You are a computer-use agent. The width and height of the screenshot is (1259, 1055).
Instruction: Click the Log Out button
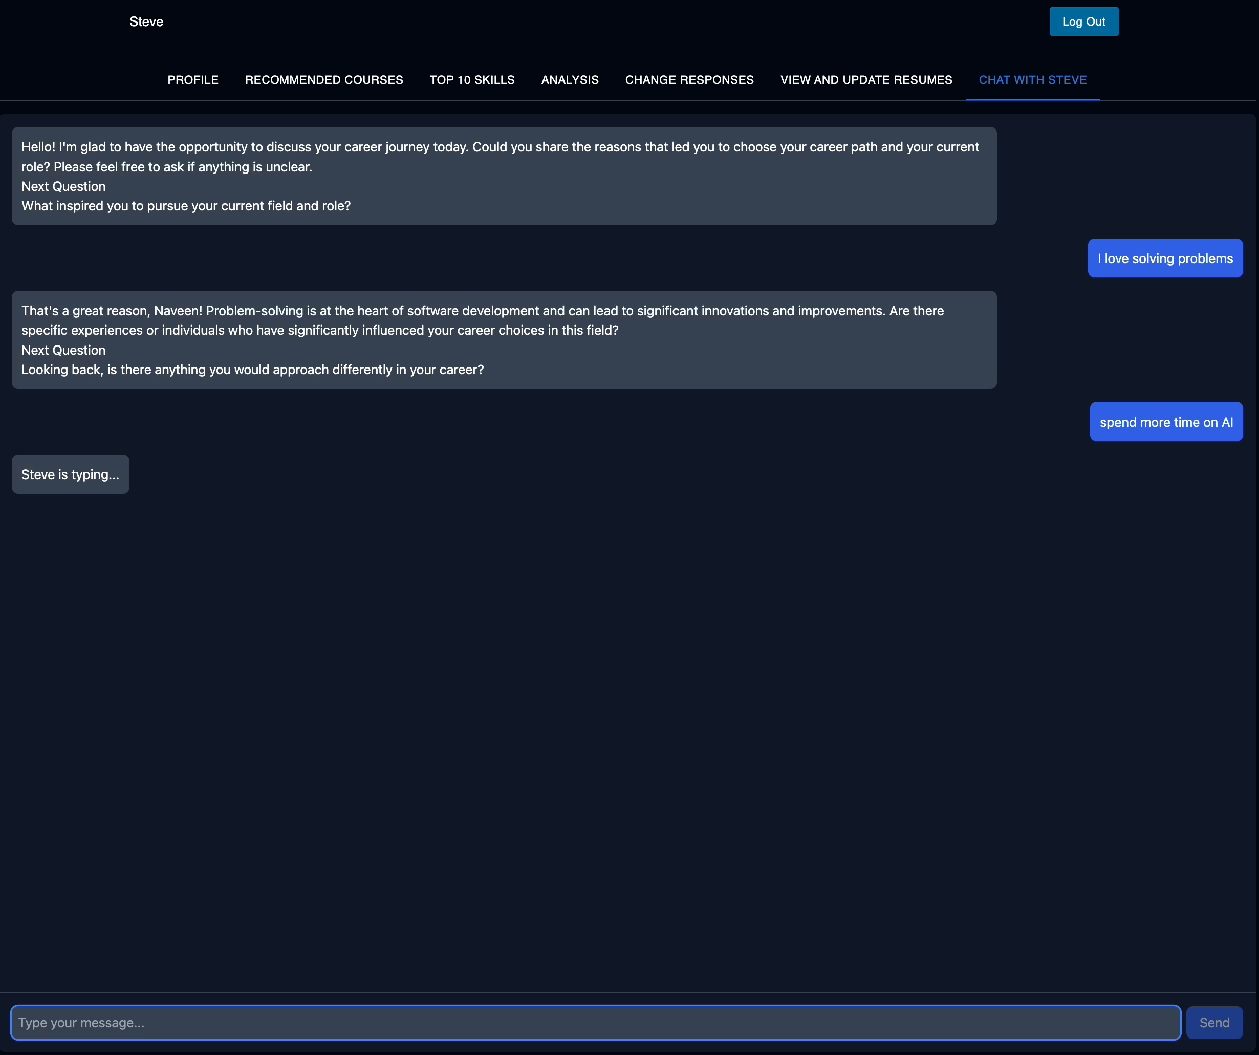coord(1083,22)
